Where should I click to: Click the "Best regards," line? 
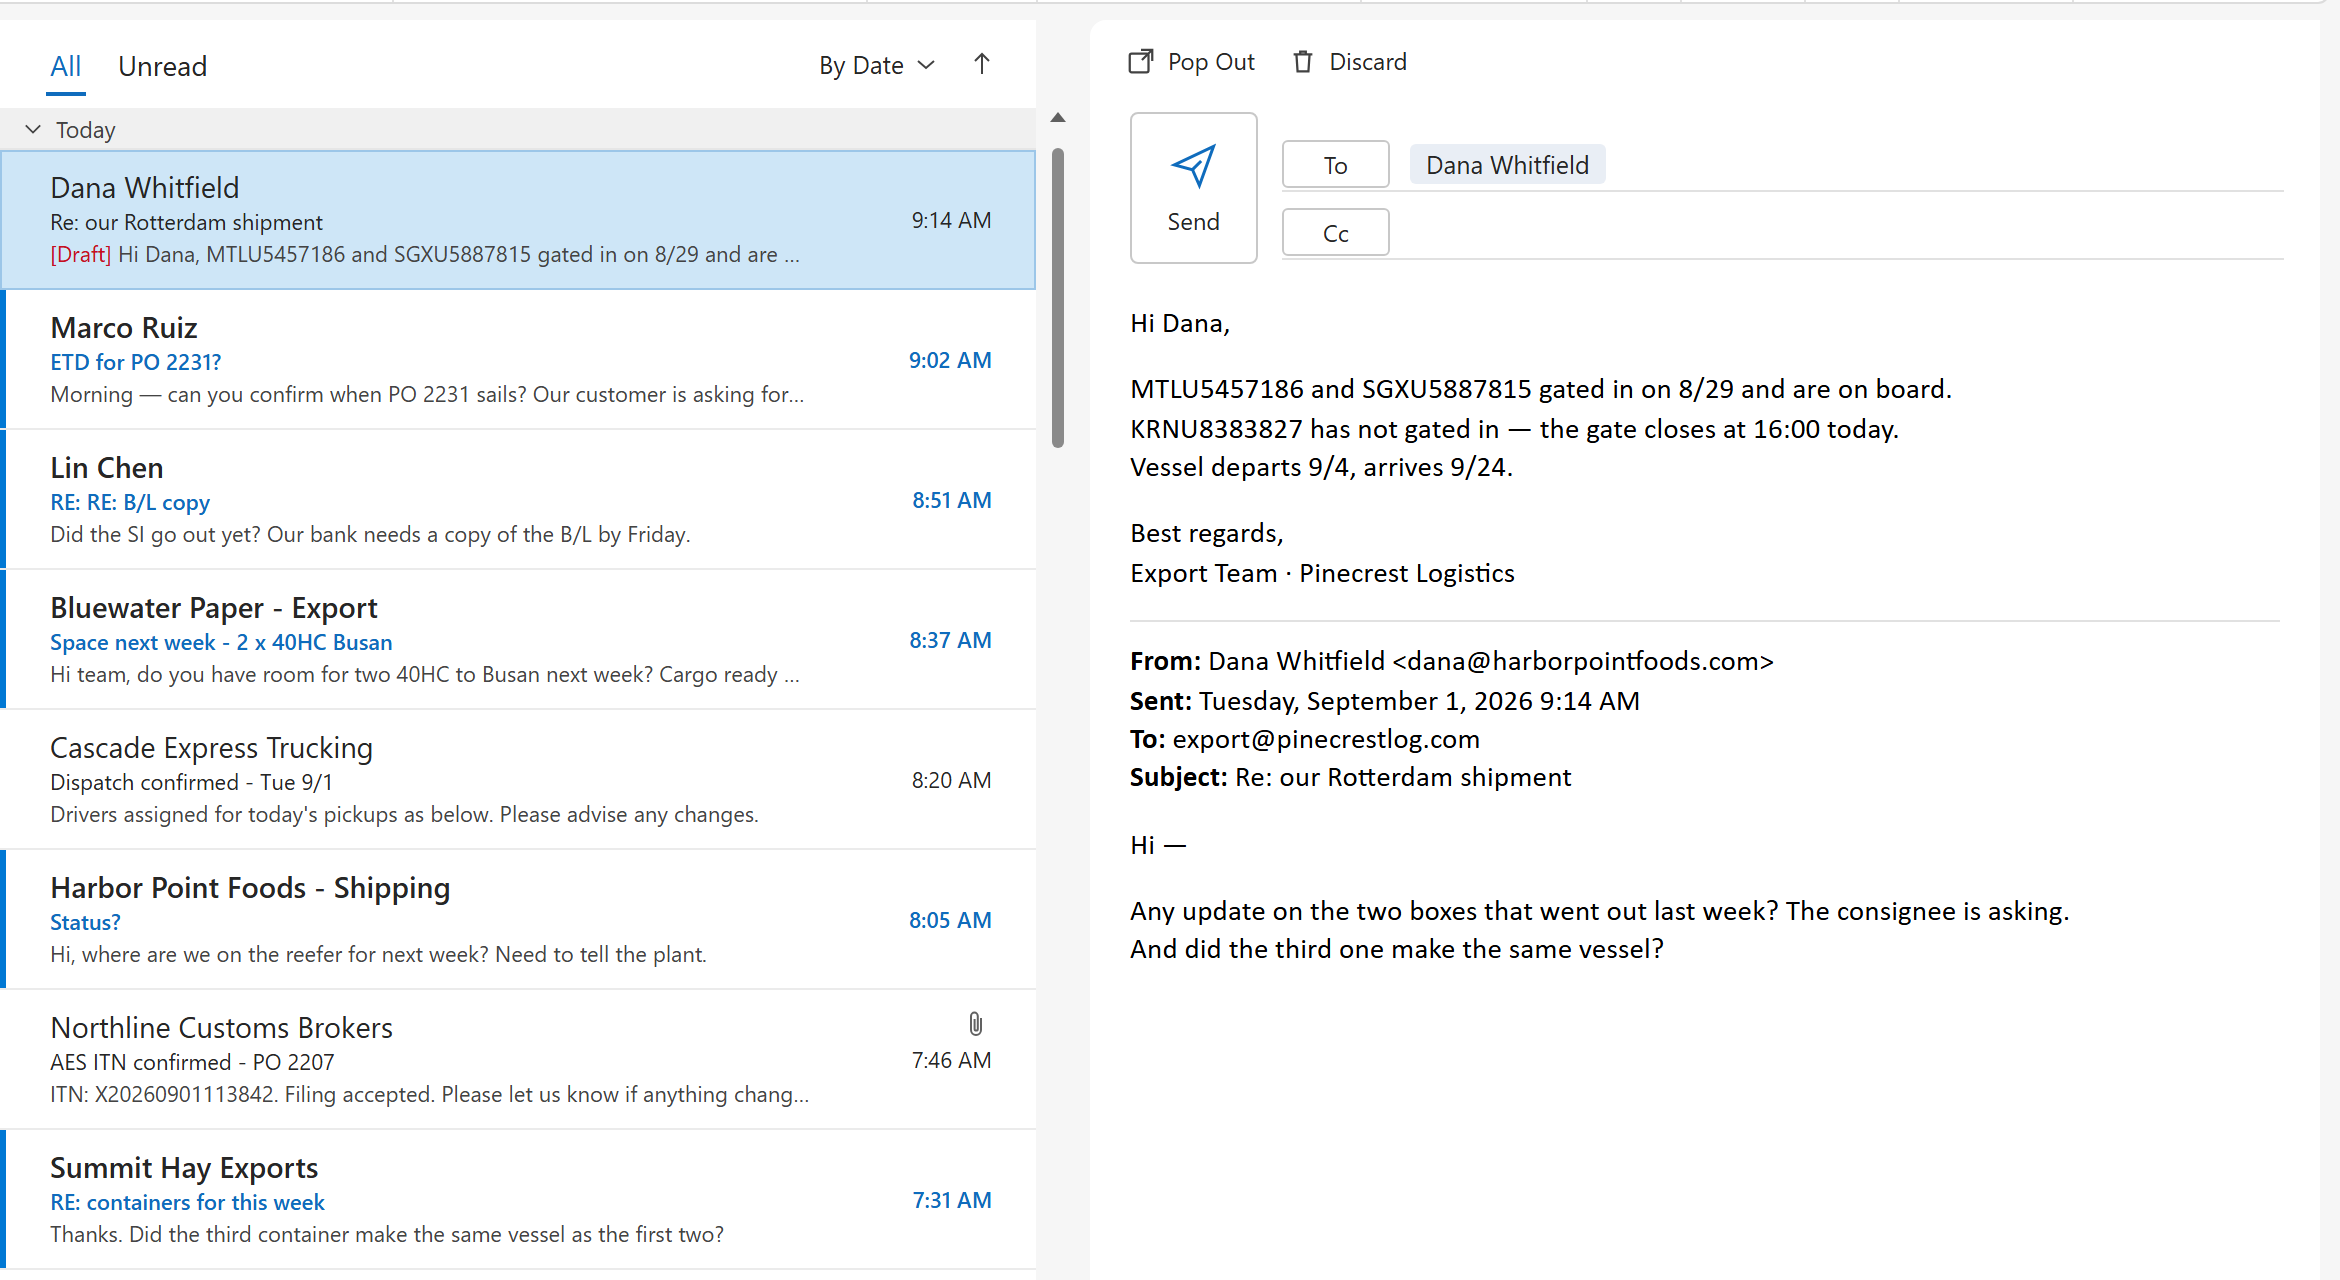tap(1207, 534)
